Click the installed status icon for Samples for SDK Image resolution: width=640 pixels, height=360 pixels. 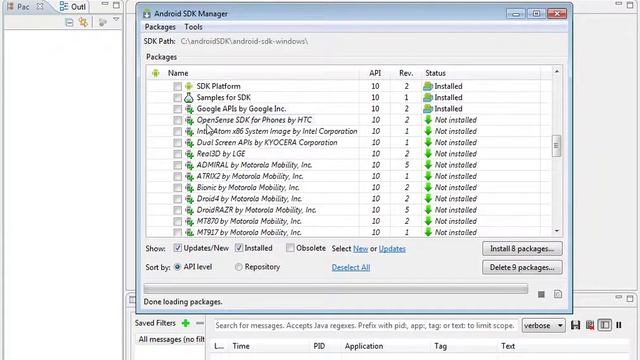click(x=428, y=98)
